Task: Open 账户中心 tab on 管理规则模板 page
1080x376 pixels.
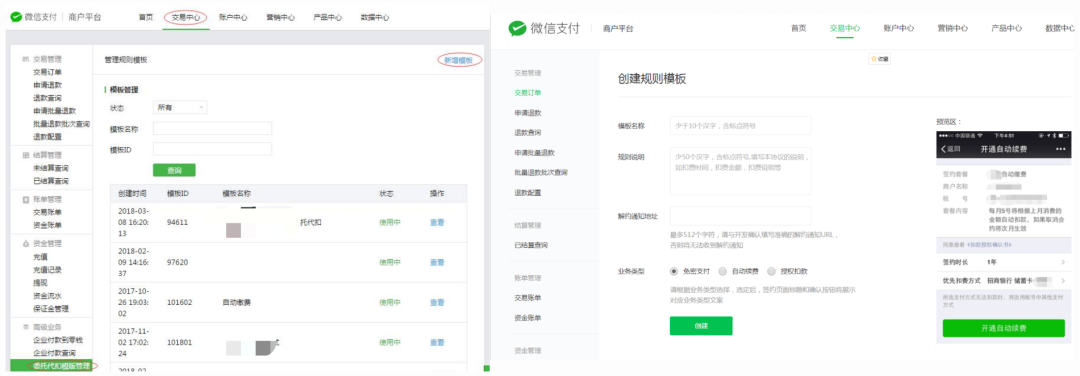Action: tap(233, 18)
